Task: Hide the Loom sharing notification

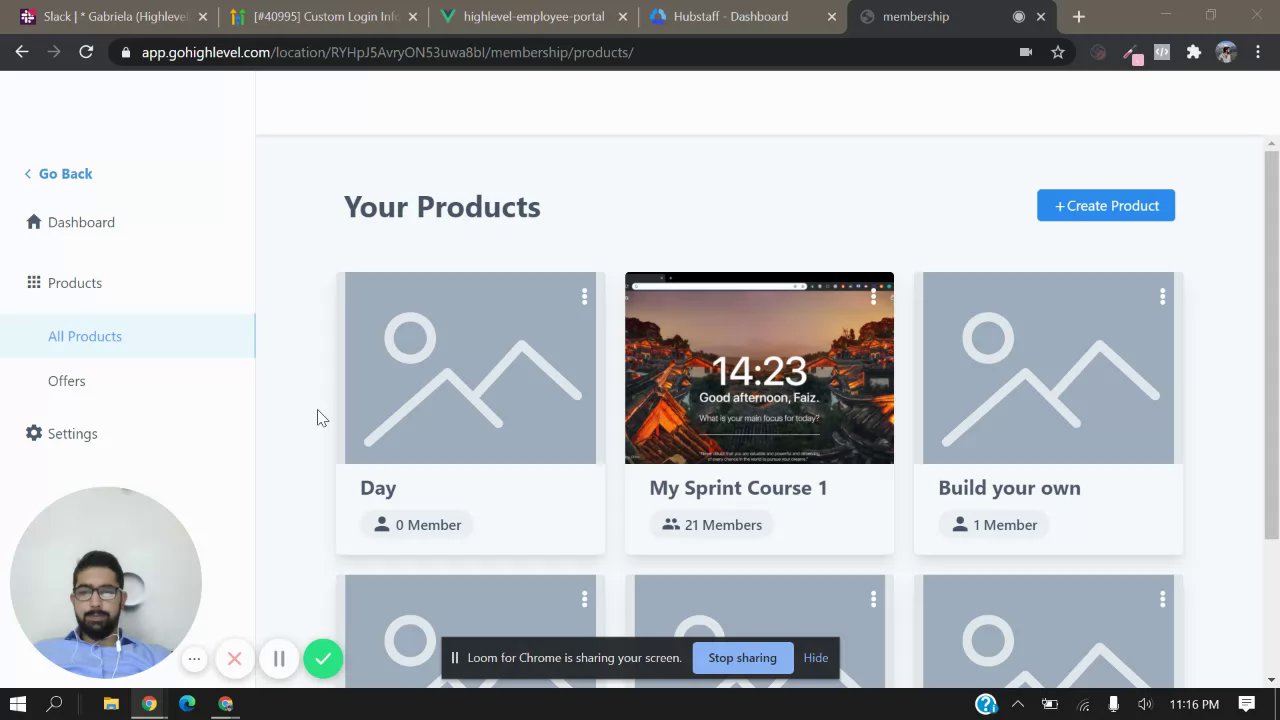Action: [815, 658]
